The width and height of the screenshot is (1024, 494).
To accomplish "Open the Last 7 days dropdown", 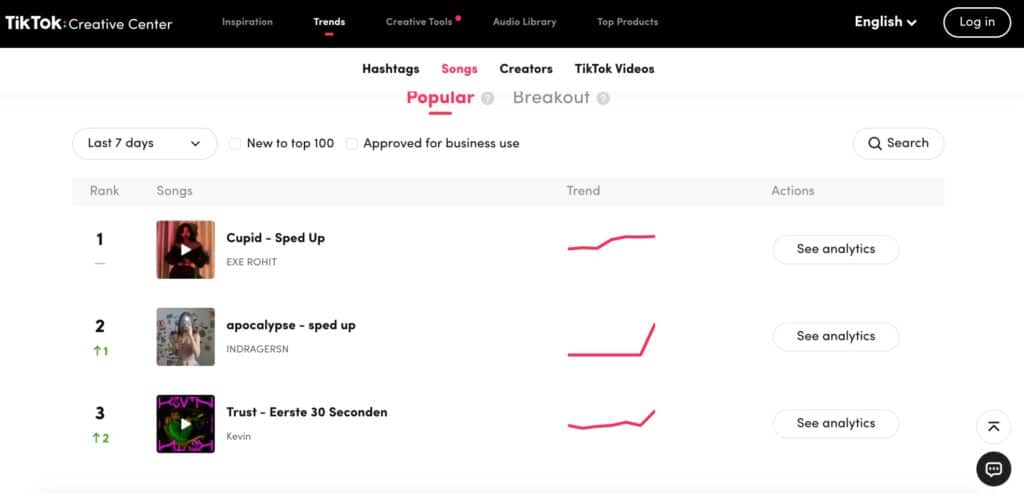I will [144, 144].
